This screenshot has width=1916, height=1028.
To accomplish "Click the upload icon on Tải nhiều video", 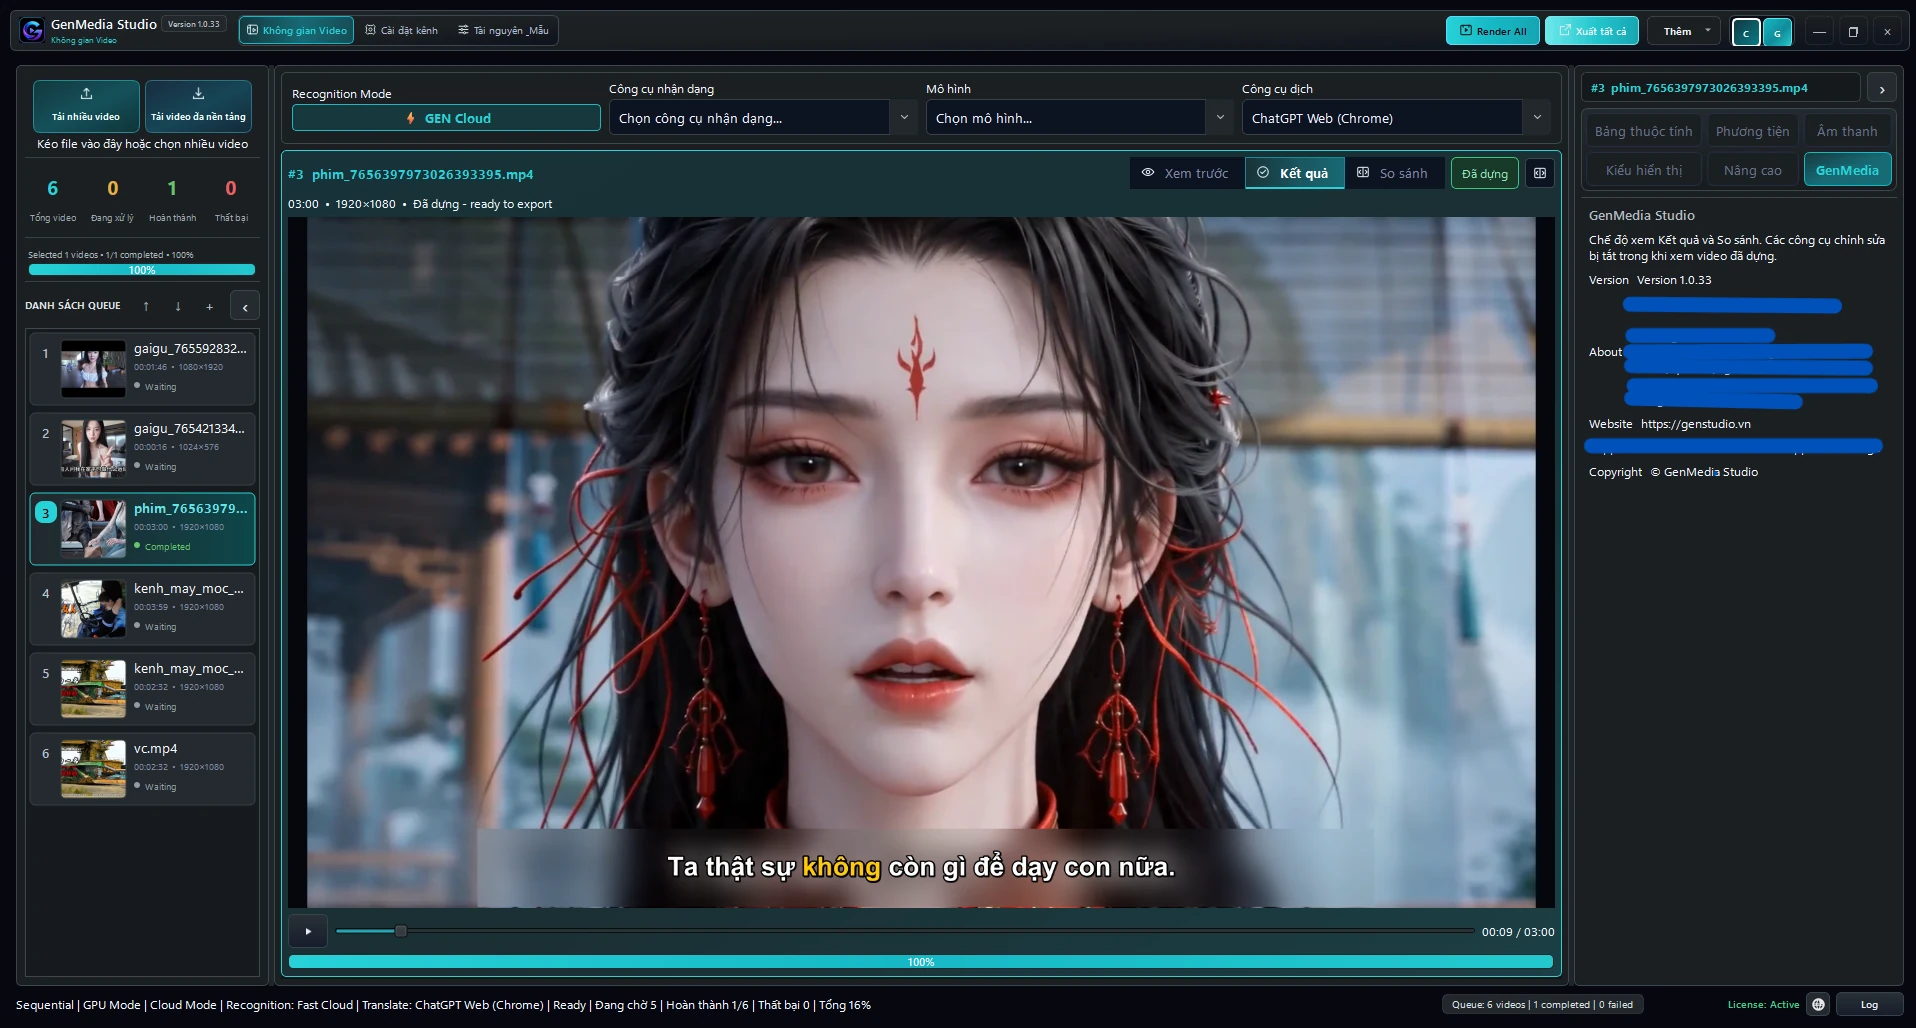I will [x=86, y=94].
